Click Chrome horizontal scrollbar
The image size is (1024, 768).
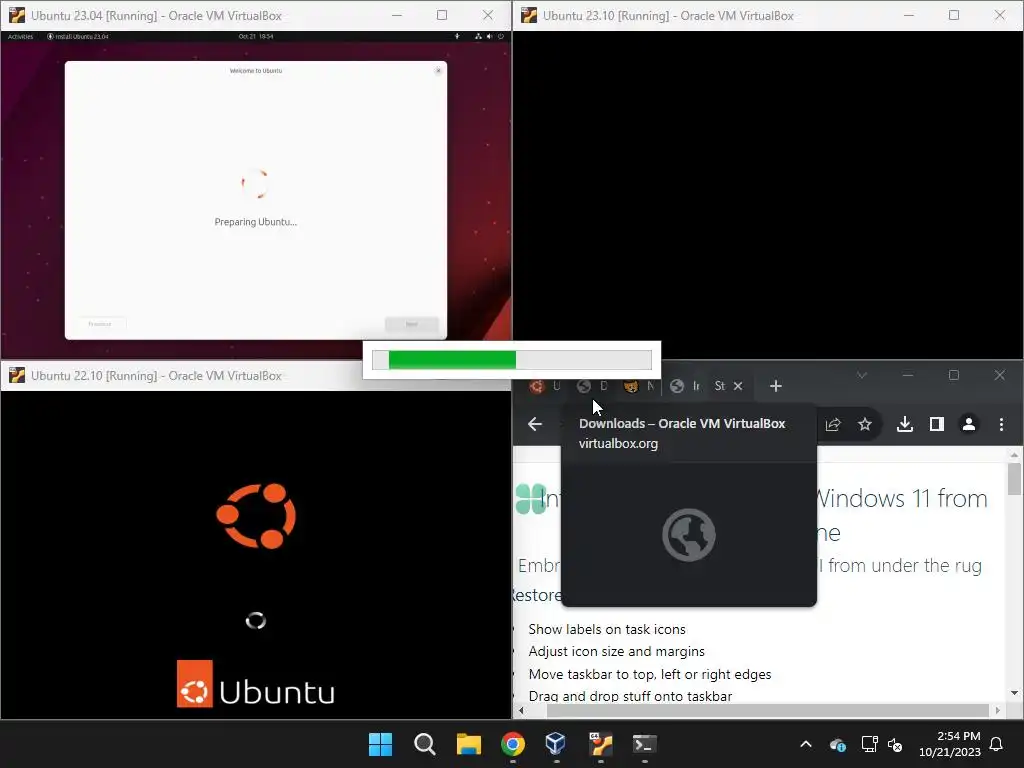point(767,710)
